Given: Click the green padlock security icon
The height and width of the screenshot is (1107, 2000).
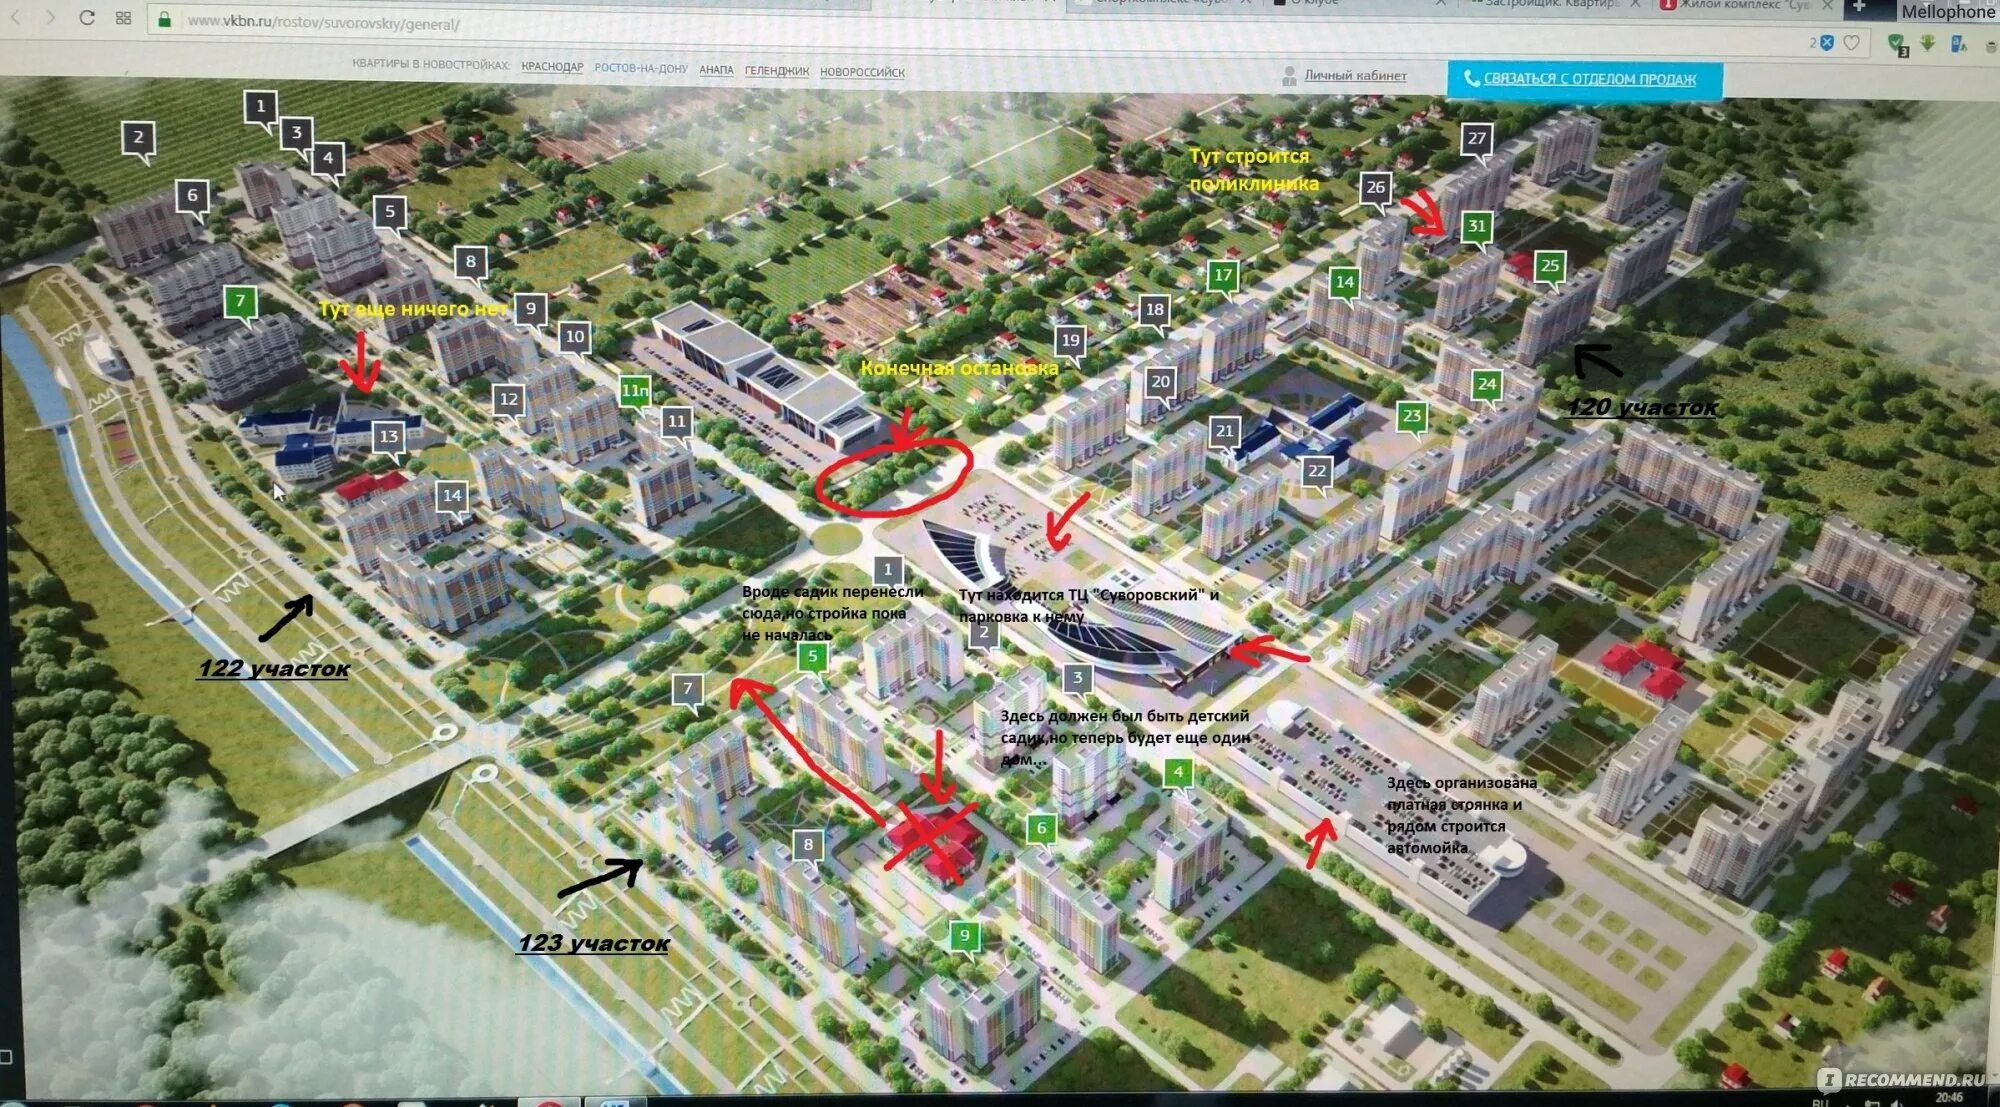Looking at the screenshot, I should click(x=165, y=19).
